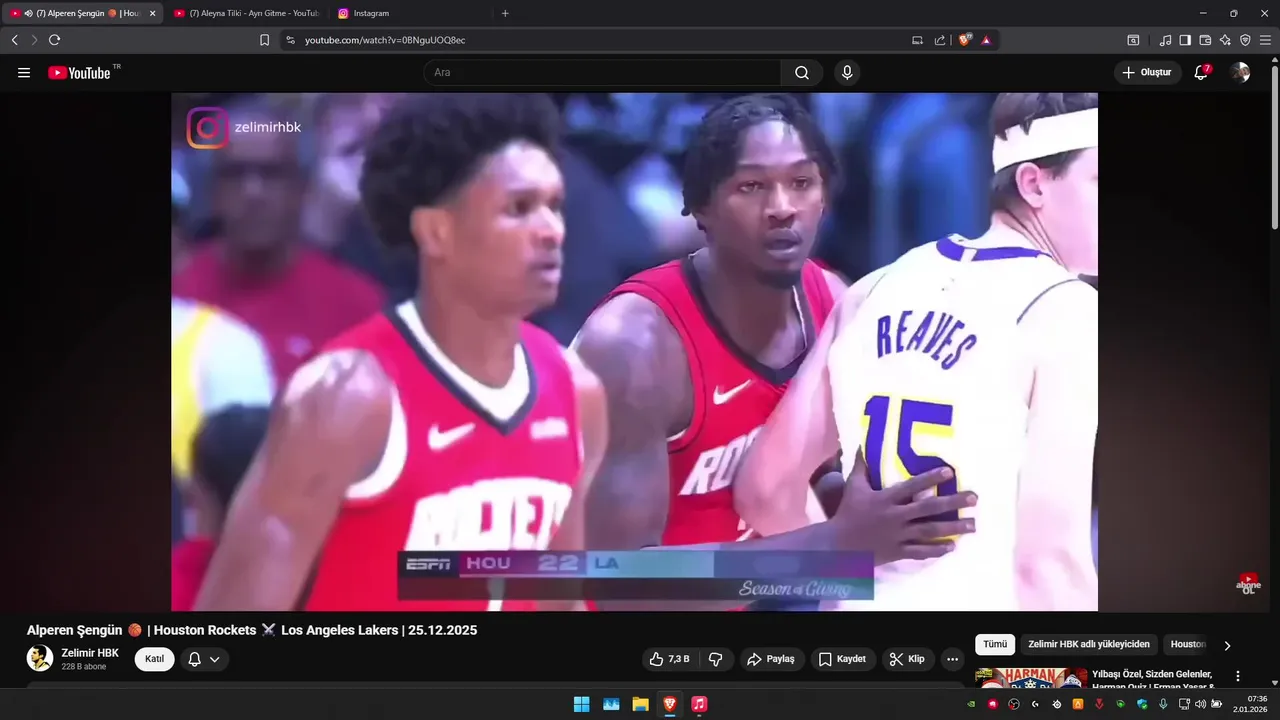This screenshot has height=720, width=1280.
Task: Click the share page icon in address bar
Action: tap(940, 40)
